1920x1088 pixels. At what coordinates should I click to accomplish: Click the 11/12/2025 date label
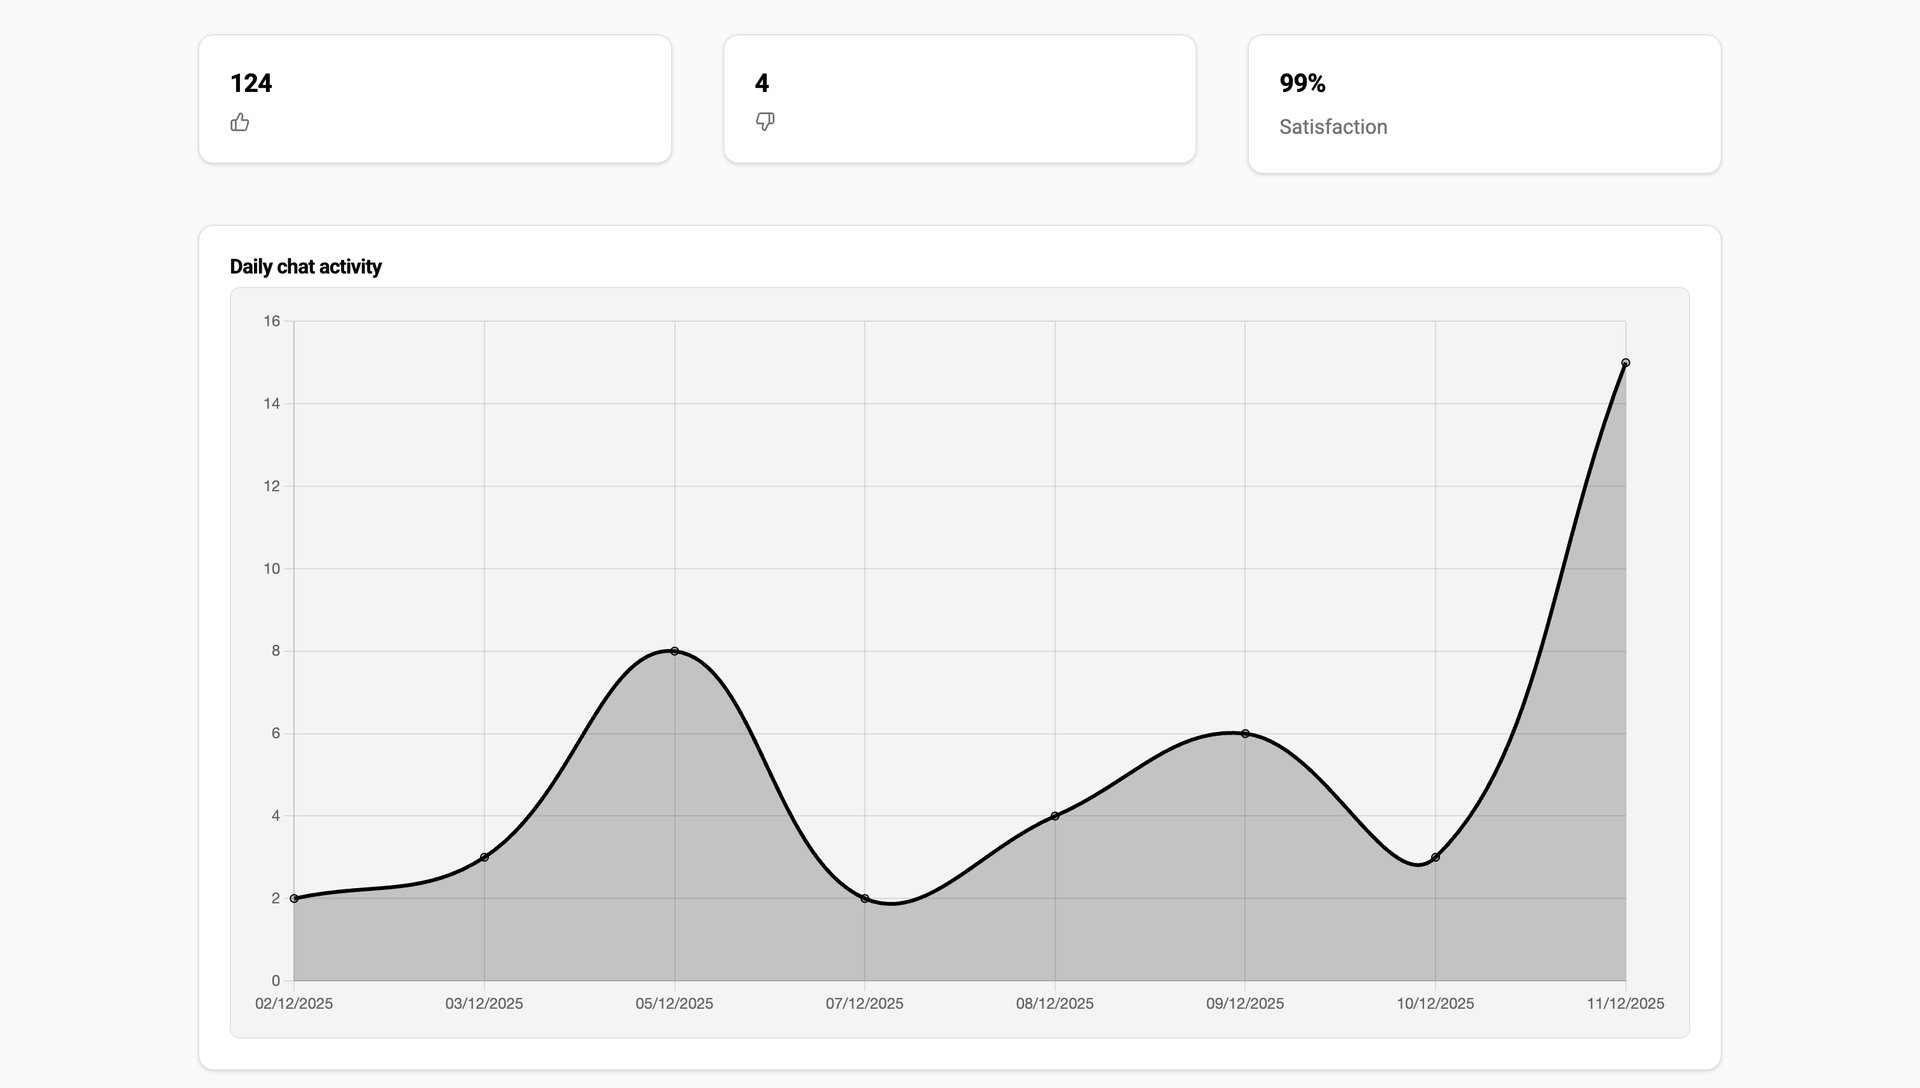click(1626, 1004)
